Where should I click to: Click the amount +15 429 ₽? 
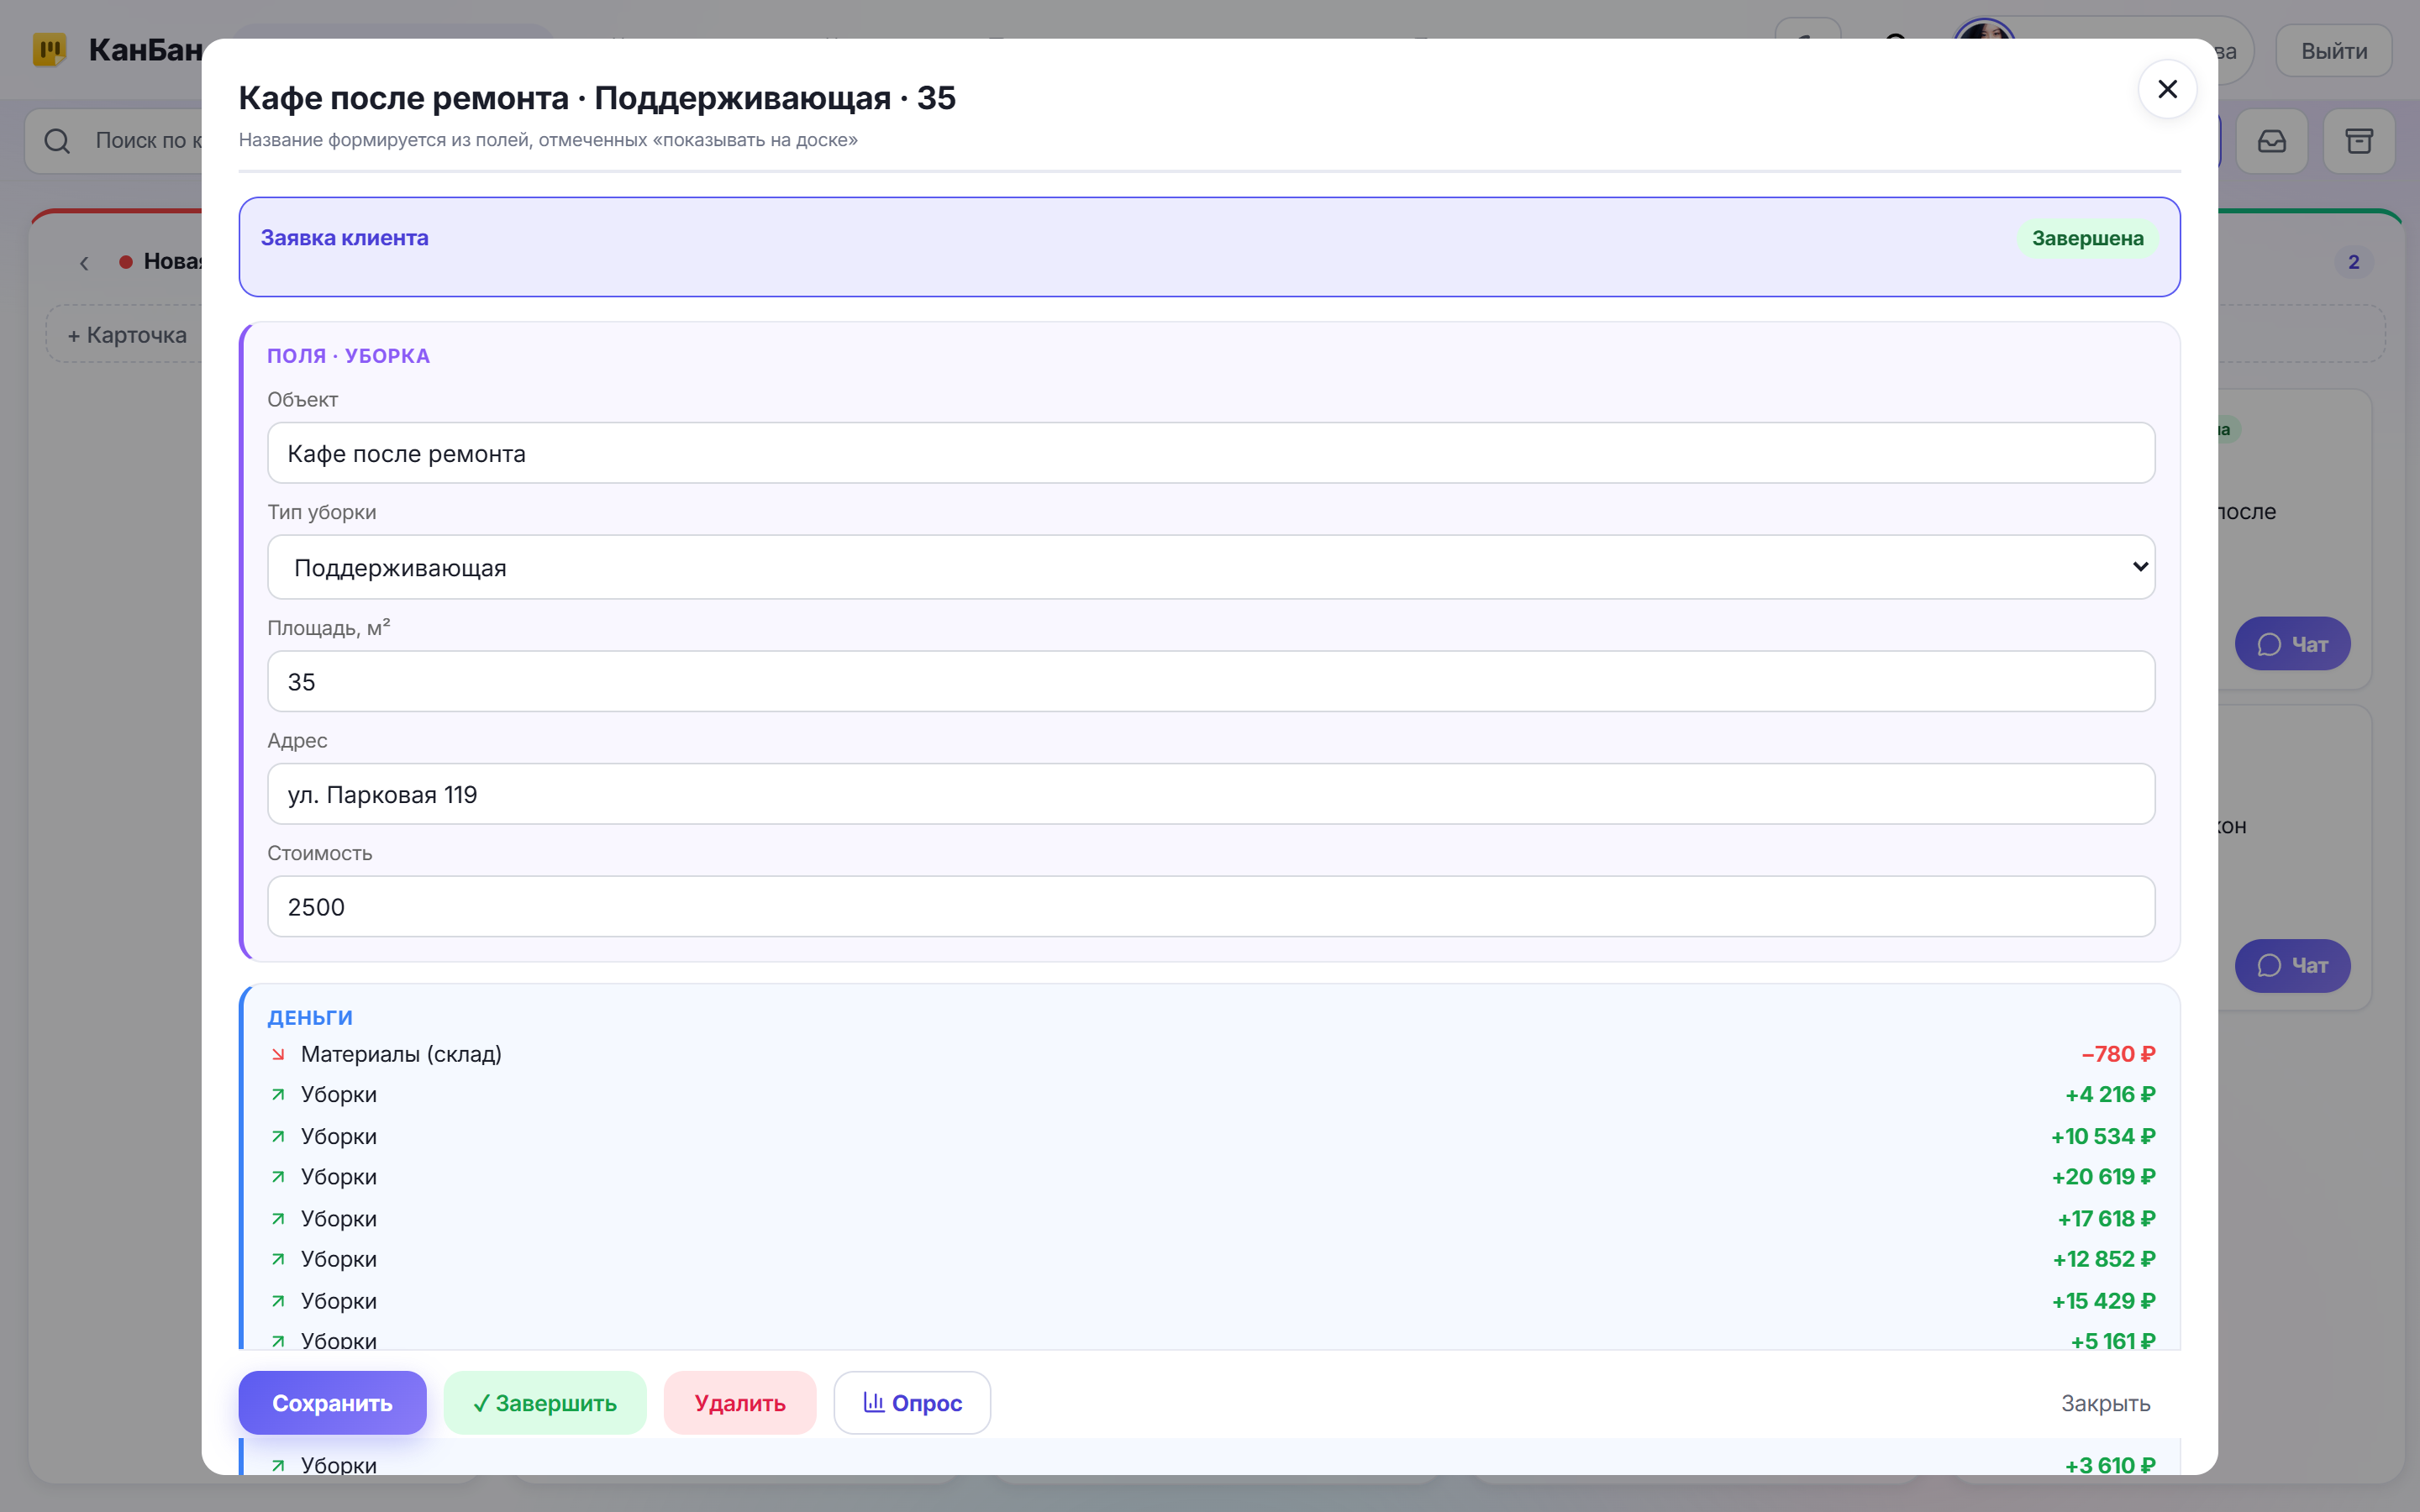tap(2103, 1301)
